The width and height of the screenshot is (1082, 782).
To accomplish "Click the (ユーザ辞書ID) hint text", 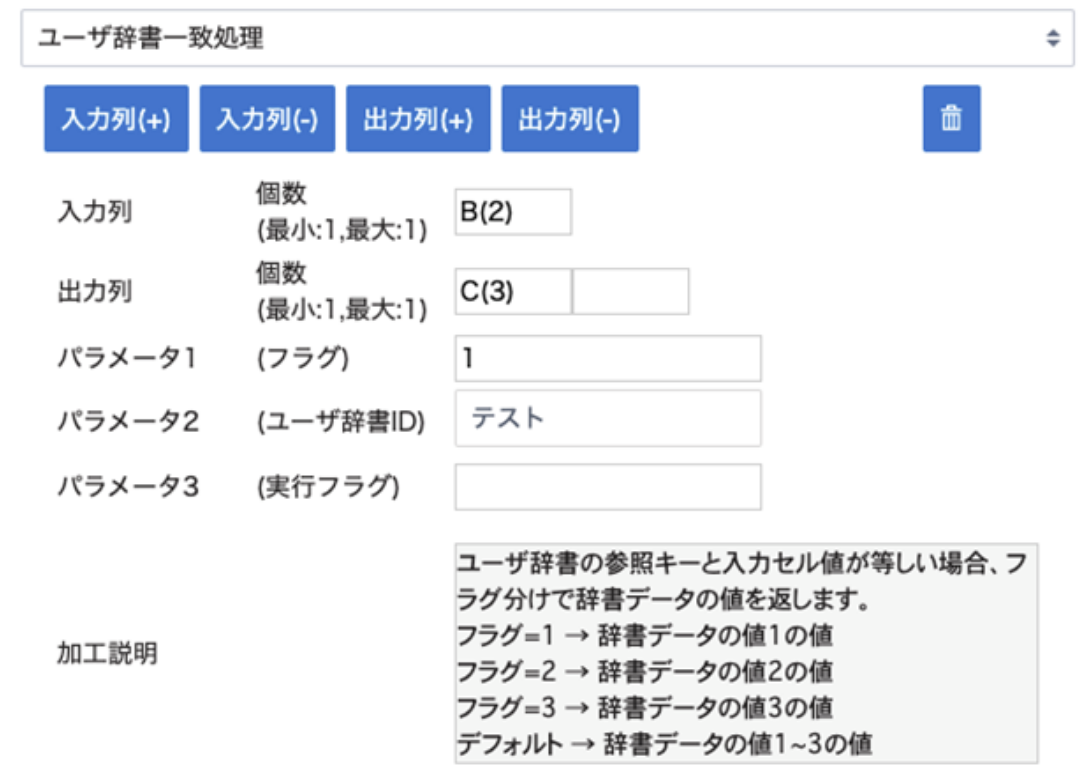I will pos(341,422).
